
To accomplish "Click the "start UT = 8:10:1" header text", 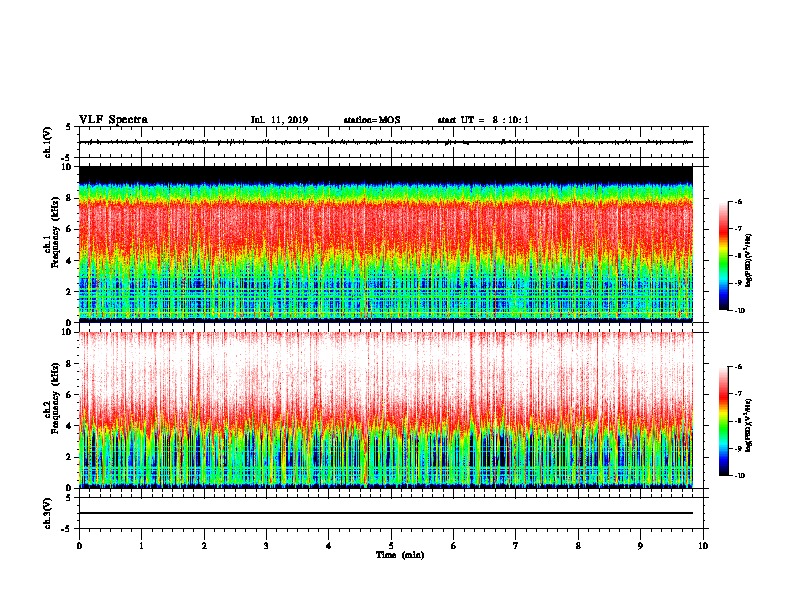I will point(483,120).
